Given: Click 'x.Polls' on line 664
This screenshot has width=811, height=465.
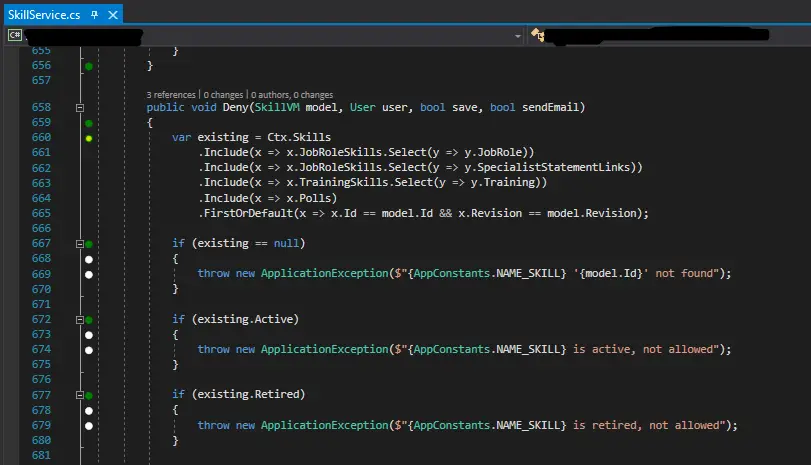Looking at the screenshot, I should tap(308, 198).
